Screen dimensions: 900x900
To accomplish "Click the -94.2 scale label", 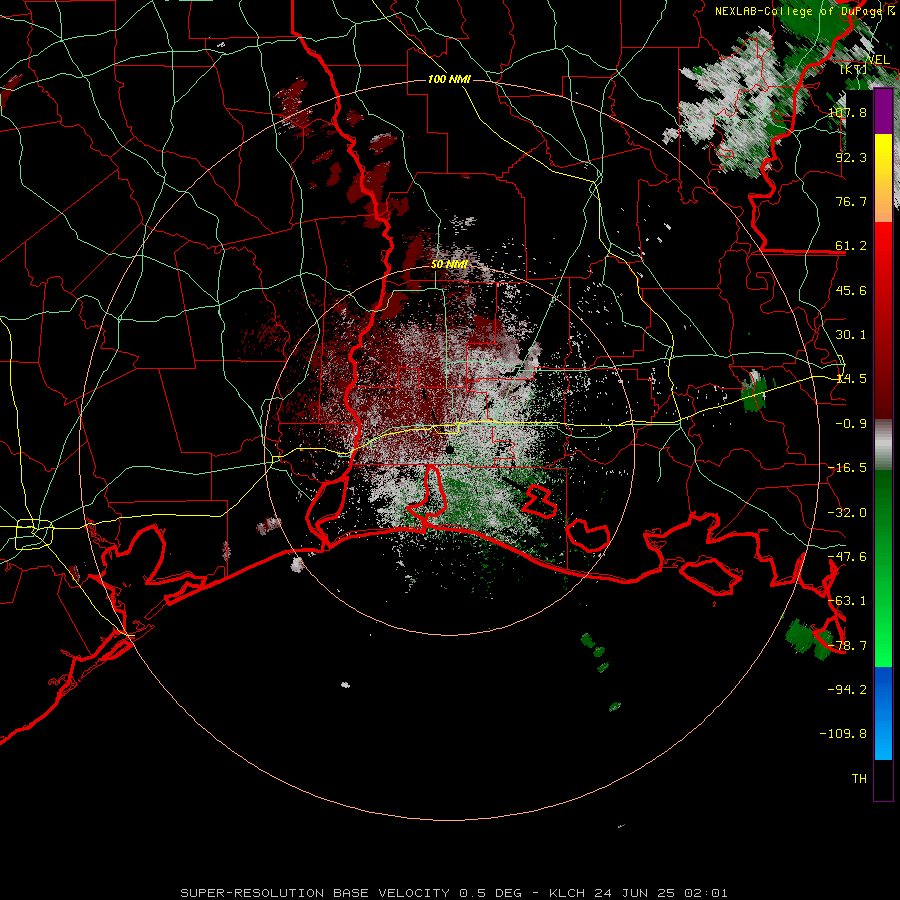I will 847,689.
